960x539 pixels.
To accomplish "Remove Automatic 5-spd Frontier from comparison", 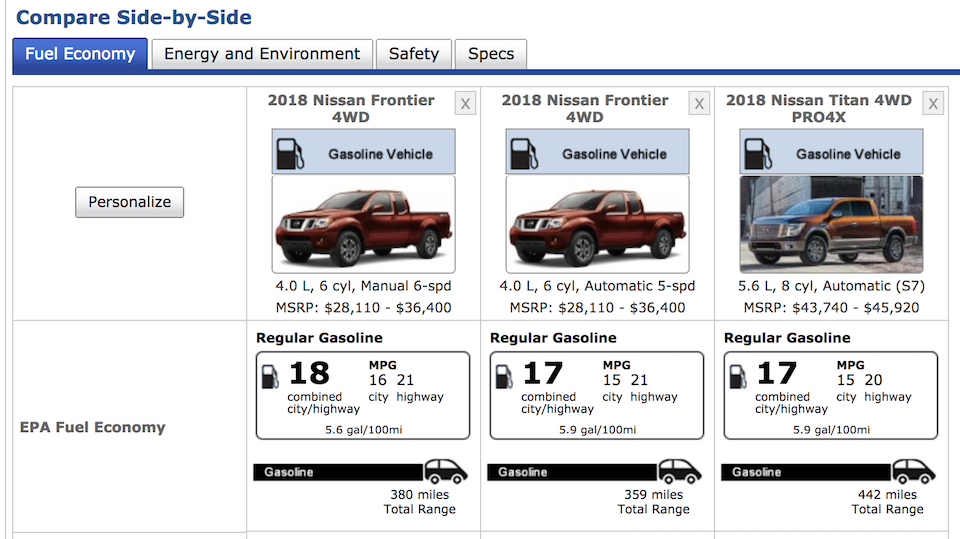I will pos(699,104).
